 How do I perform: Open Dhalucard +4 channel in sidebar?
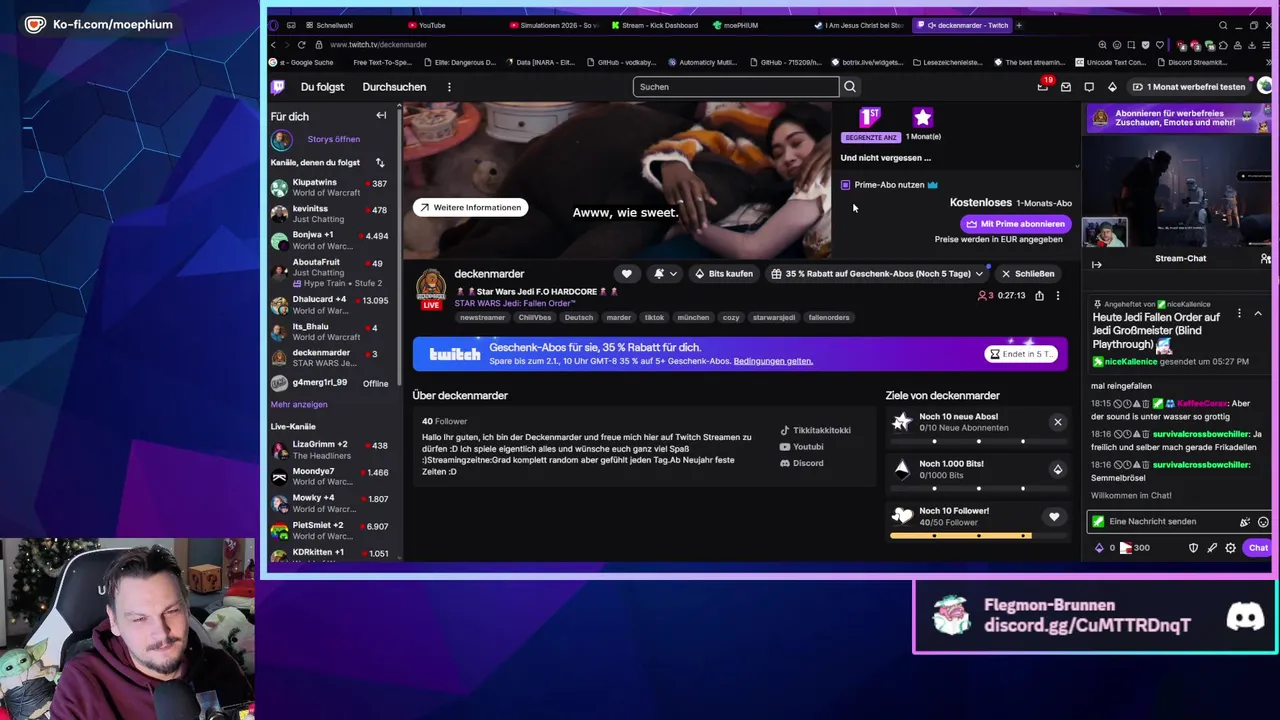(330, 304)
